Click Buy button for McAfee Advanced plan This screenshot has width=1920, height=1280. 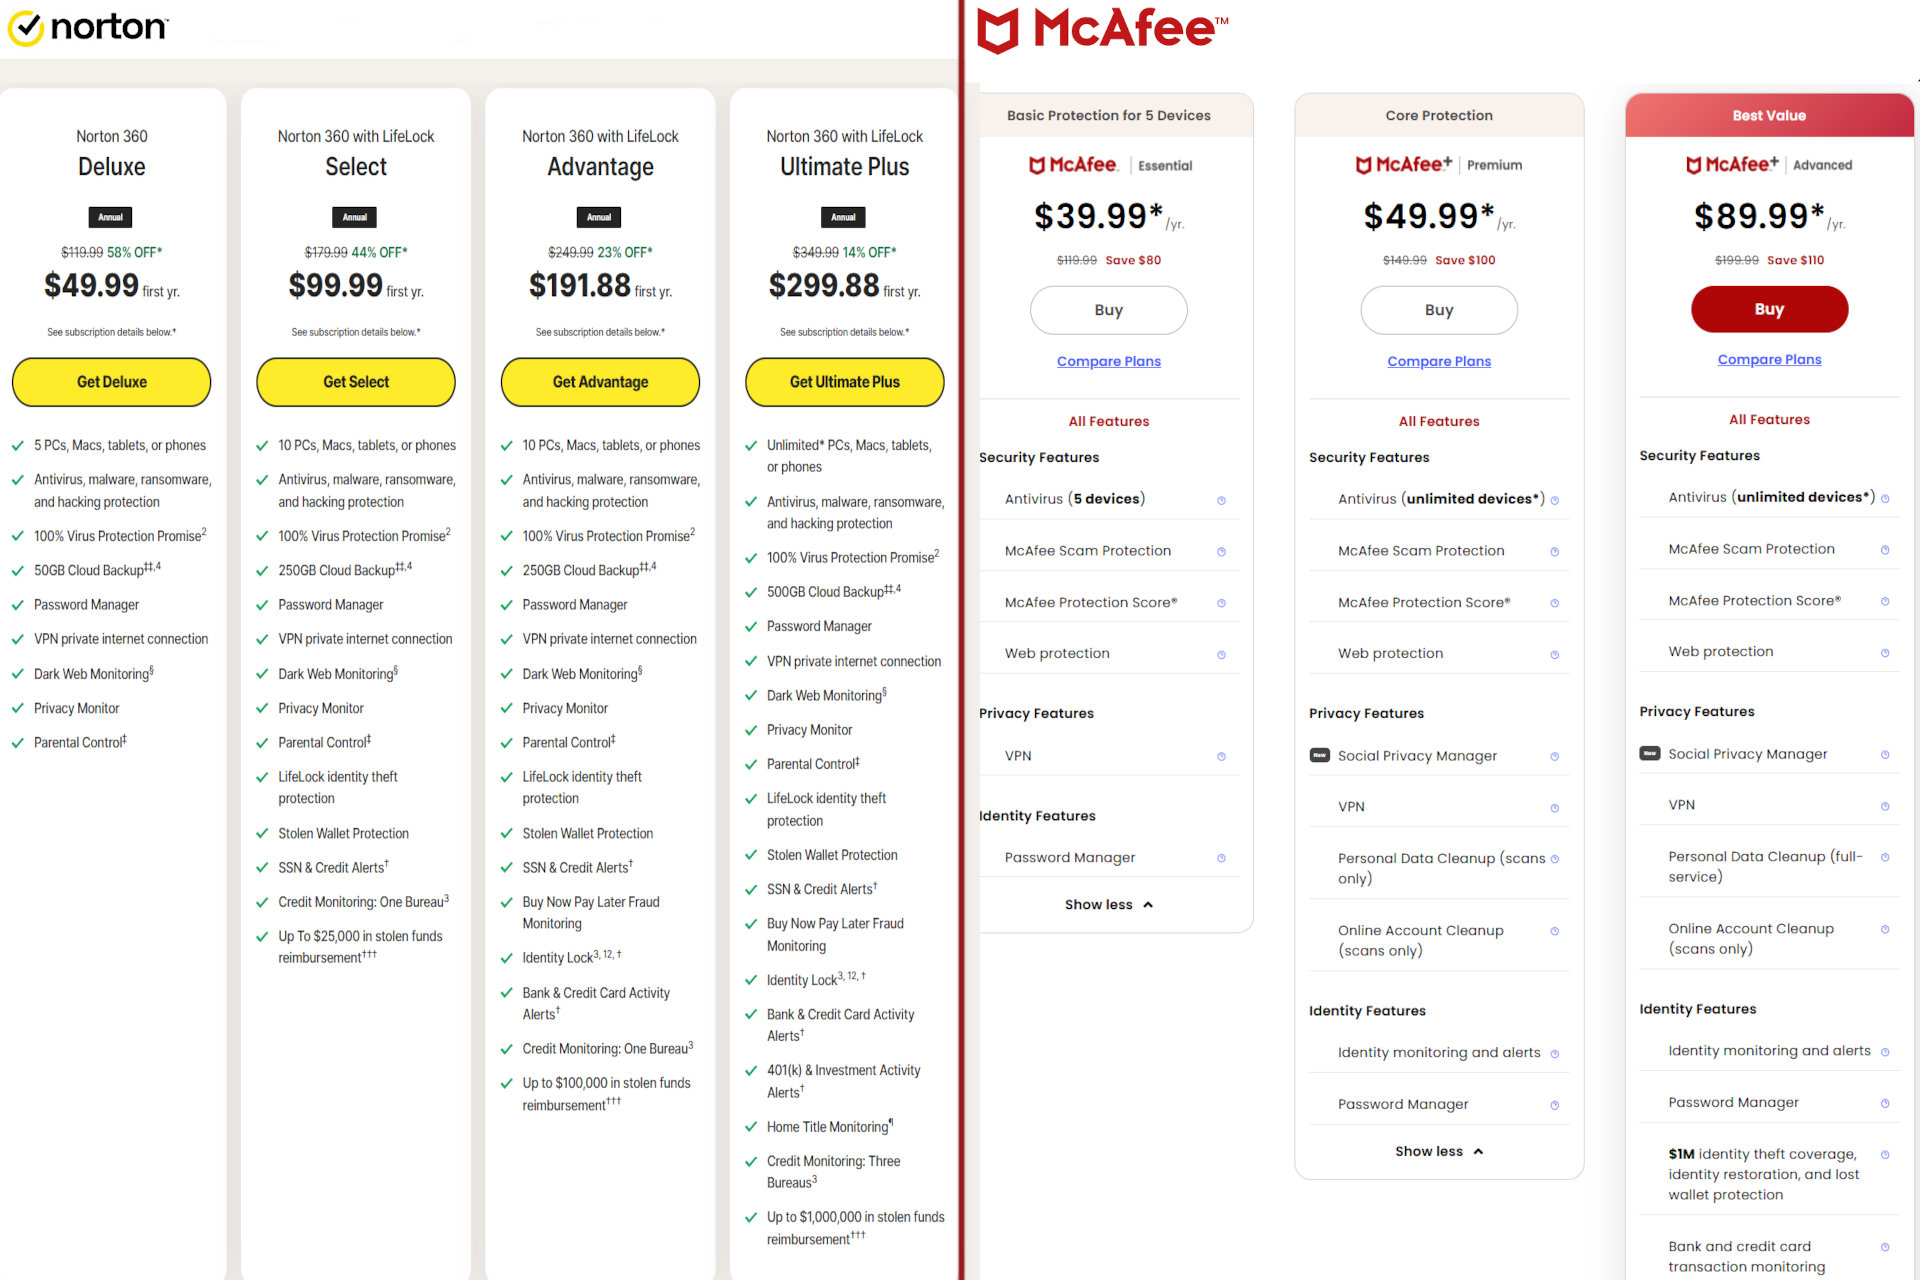(x=1769, y=309)
